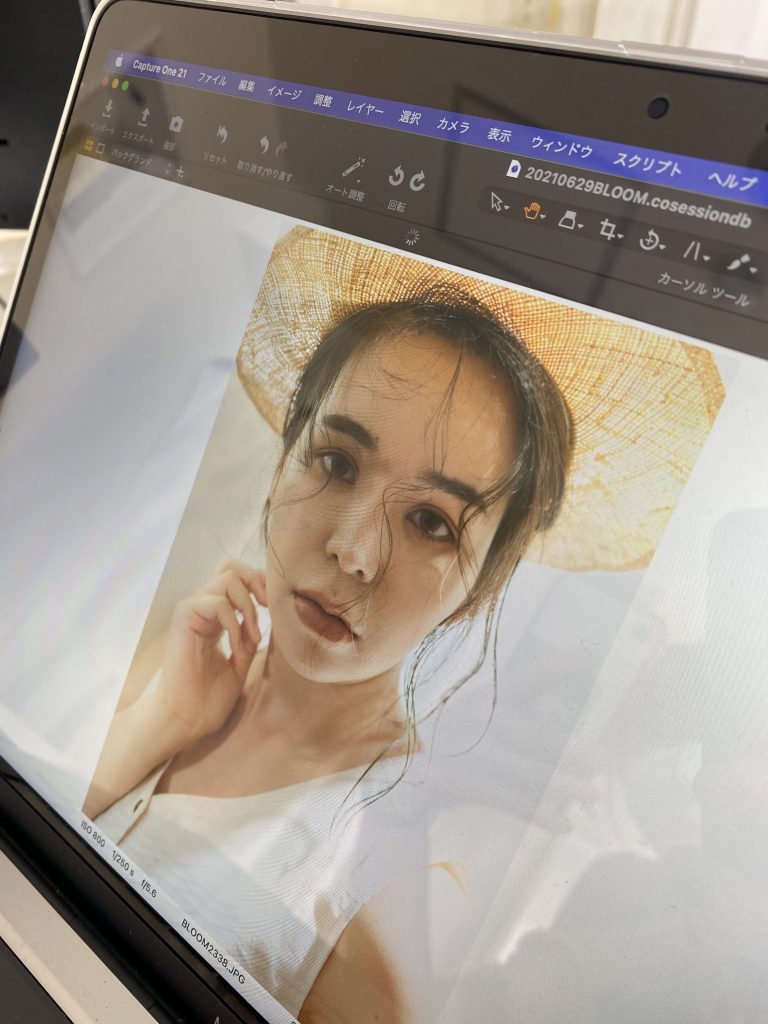Rotate the image left (counterclockwise)
Screen dimensions: 768x1024
point(396,178)
